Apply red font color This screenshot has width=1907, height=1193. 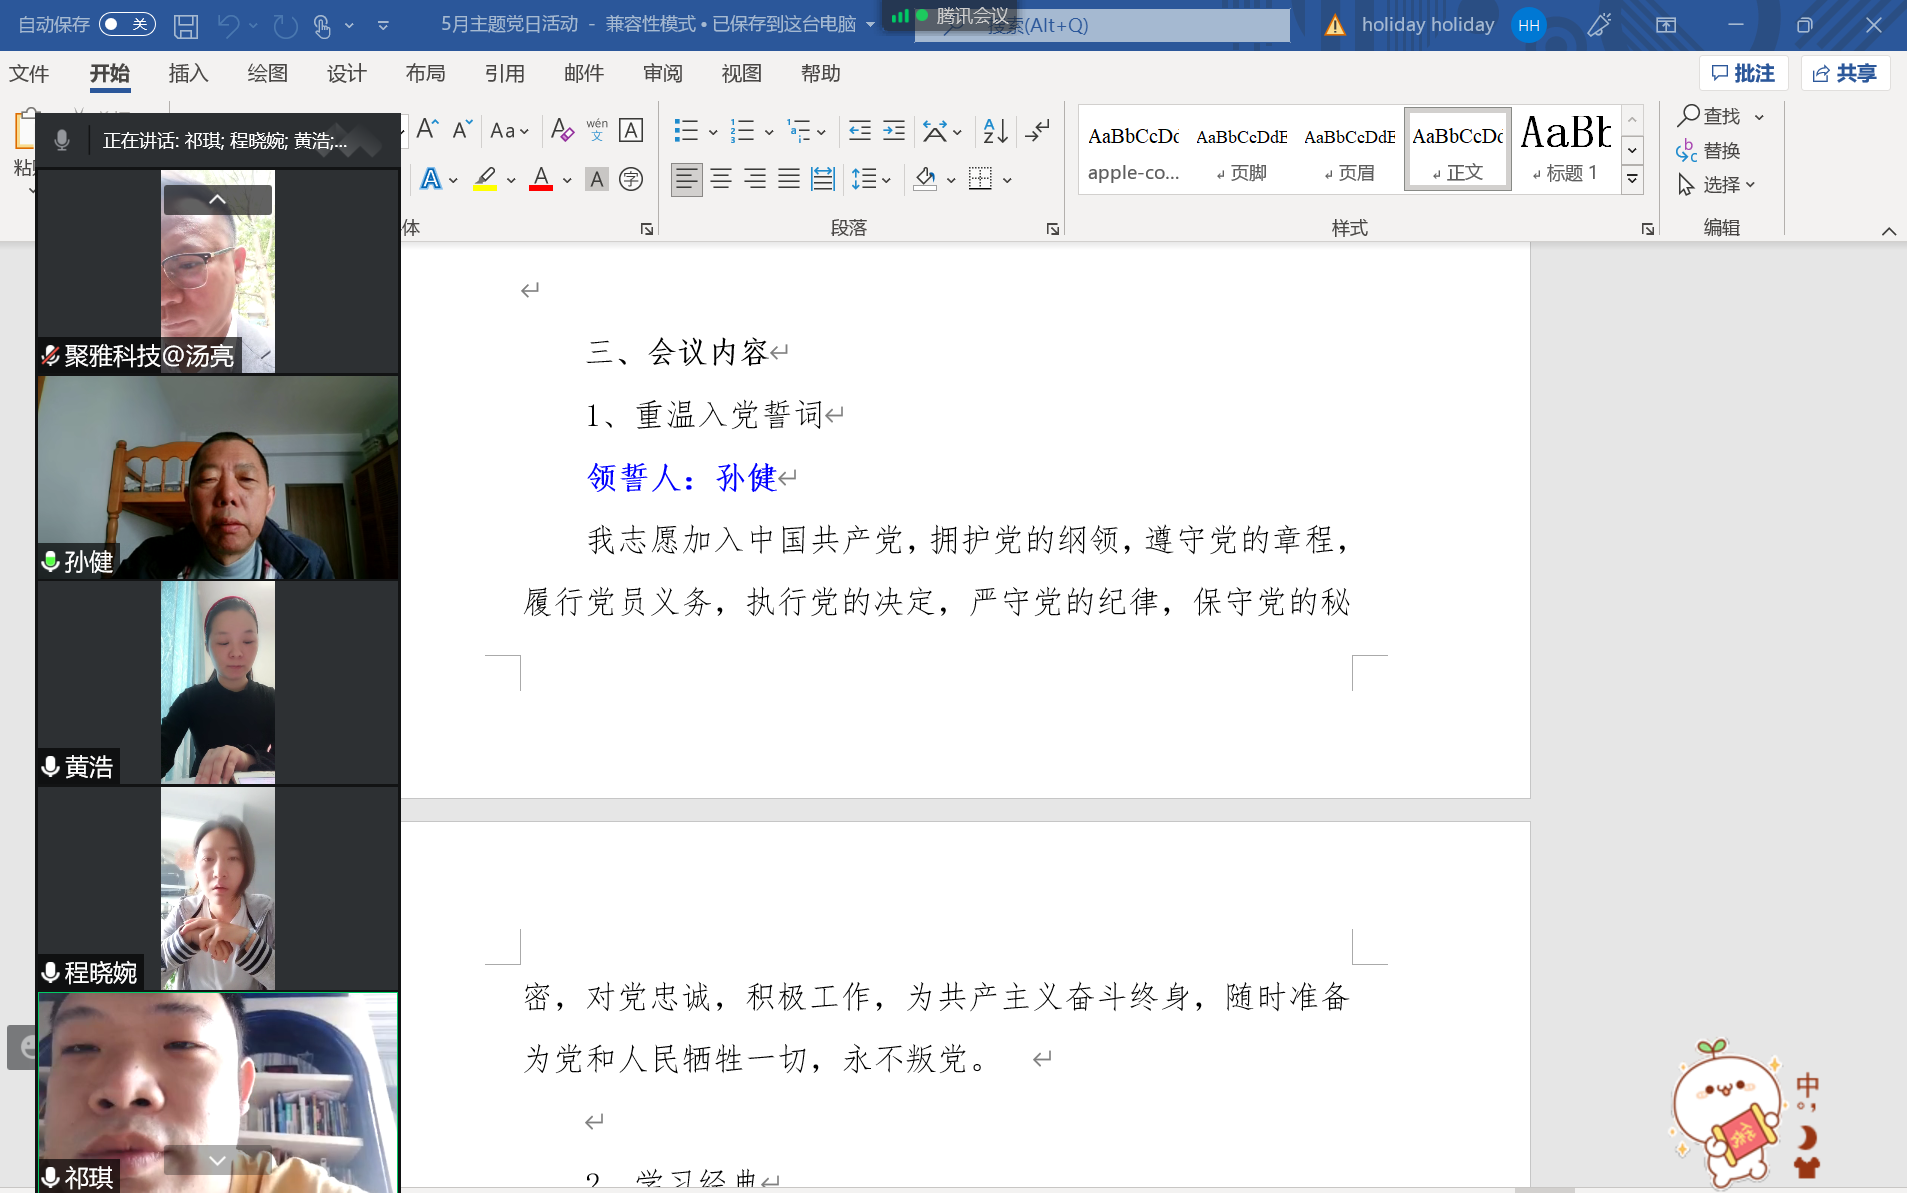click(x=541, y=179)
